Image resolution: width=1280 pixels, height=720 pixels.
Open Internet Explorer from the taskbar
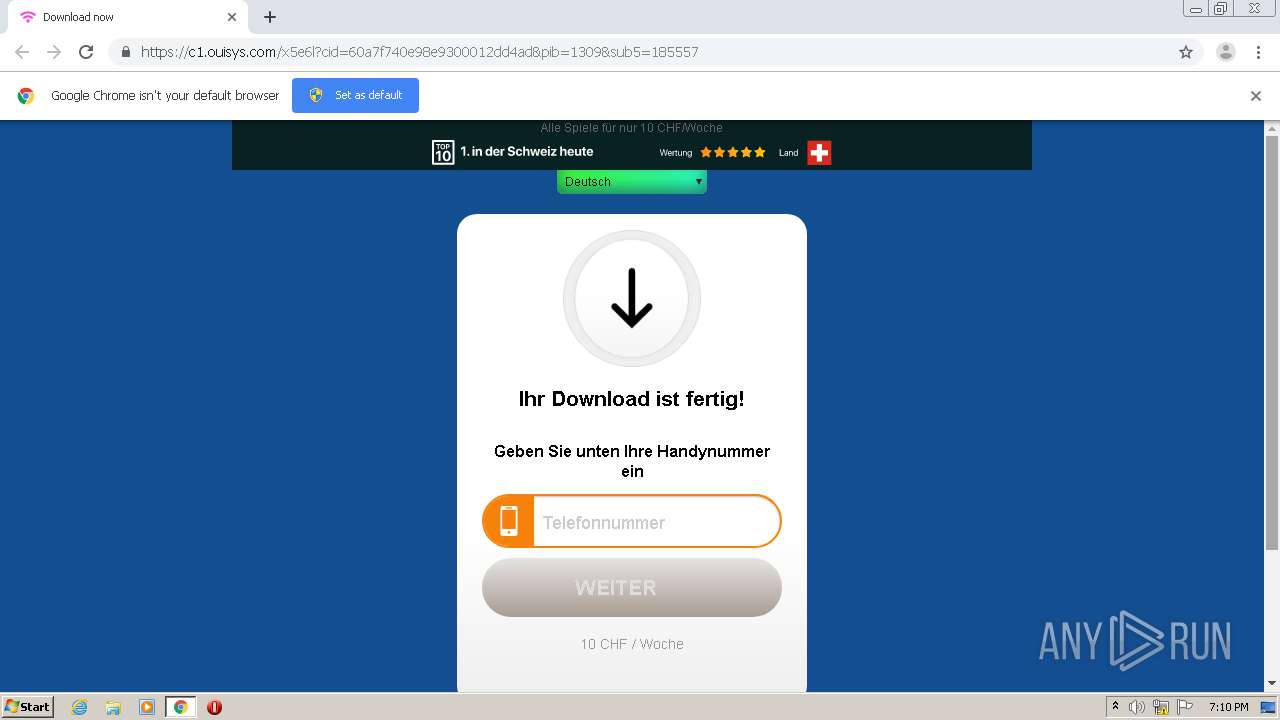click(x=80, y=707)
